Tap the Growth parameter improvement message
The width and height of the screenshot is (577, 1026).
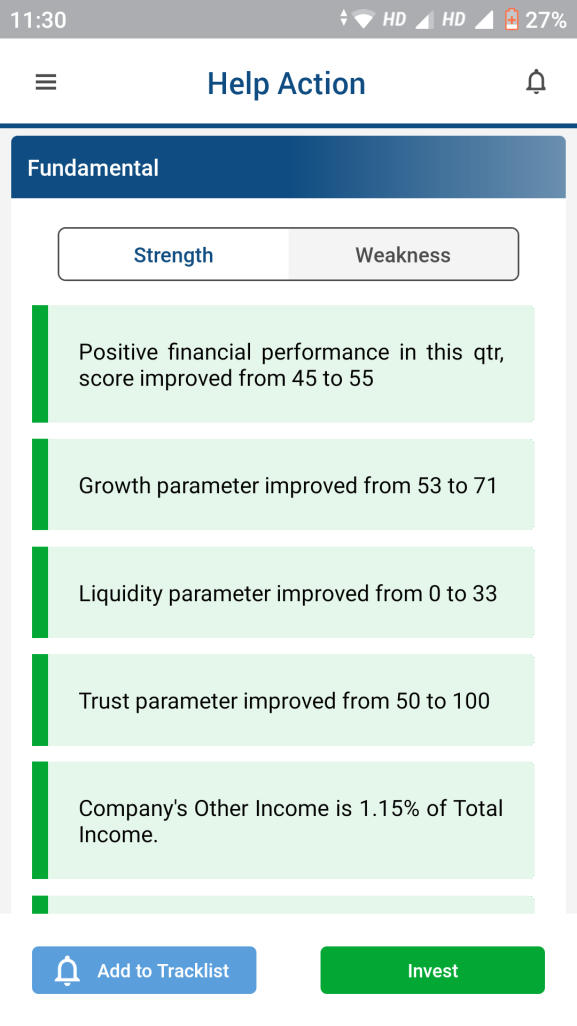coord(290,484)
